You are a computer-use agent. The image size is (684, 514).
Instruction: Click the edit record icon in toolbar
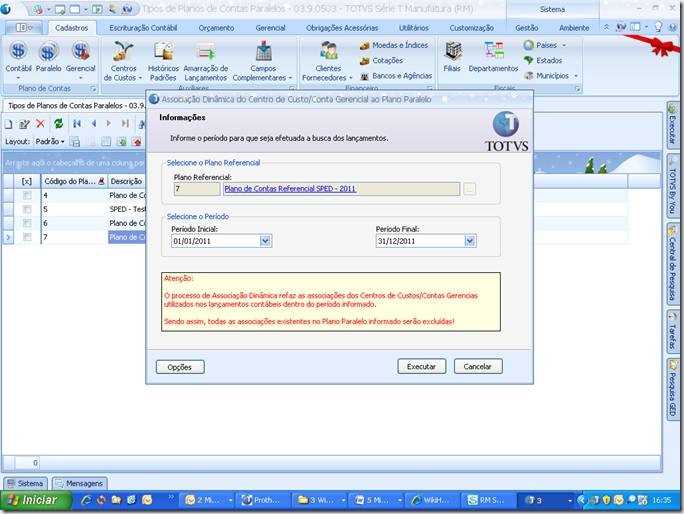[24, 124]
